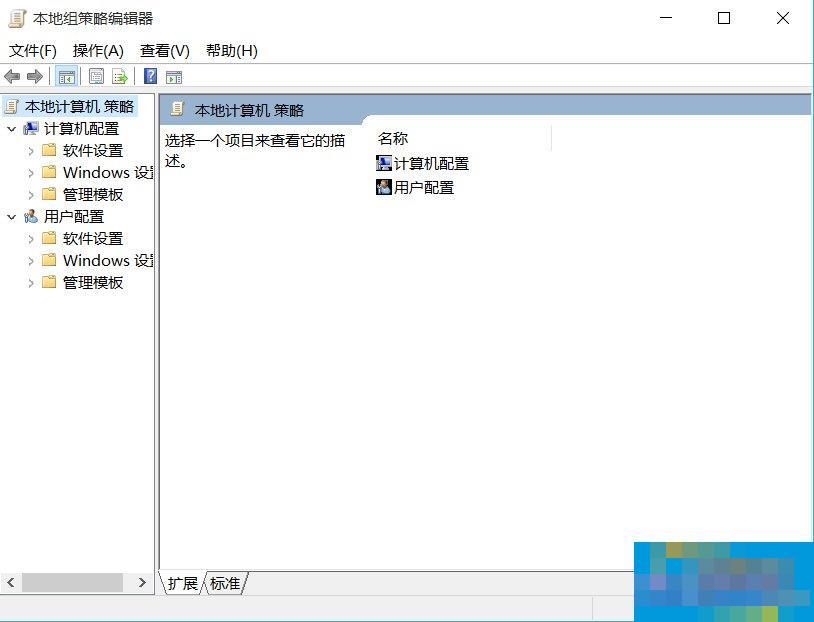The height and width of the screenshot is (622, 814).
Task: Expand 软件设置 under 用户配置 using its chevron
Action: 31,239
